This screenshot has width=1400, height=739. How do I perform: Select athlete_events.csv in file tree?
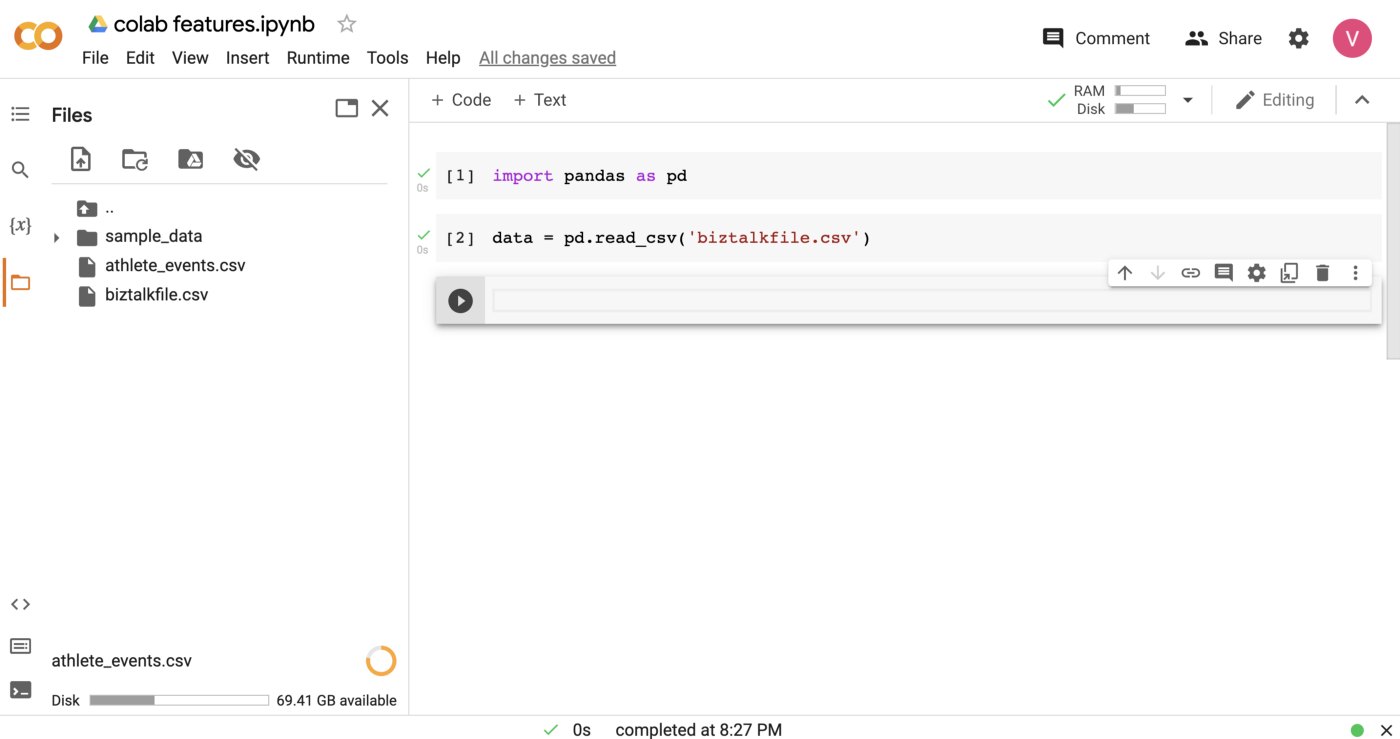175,266
